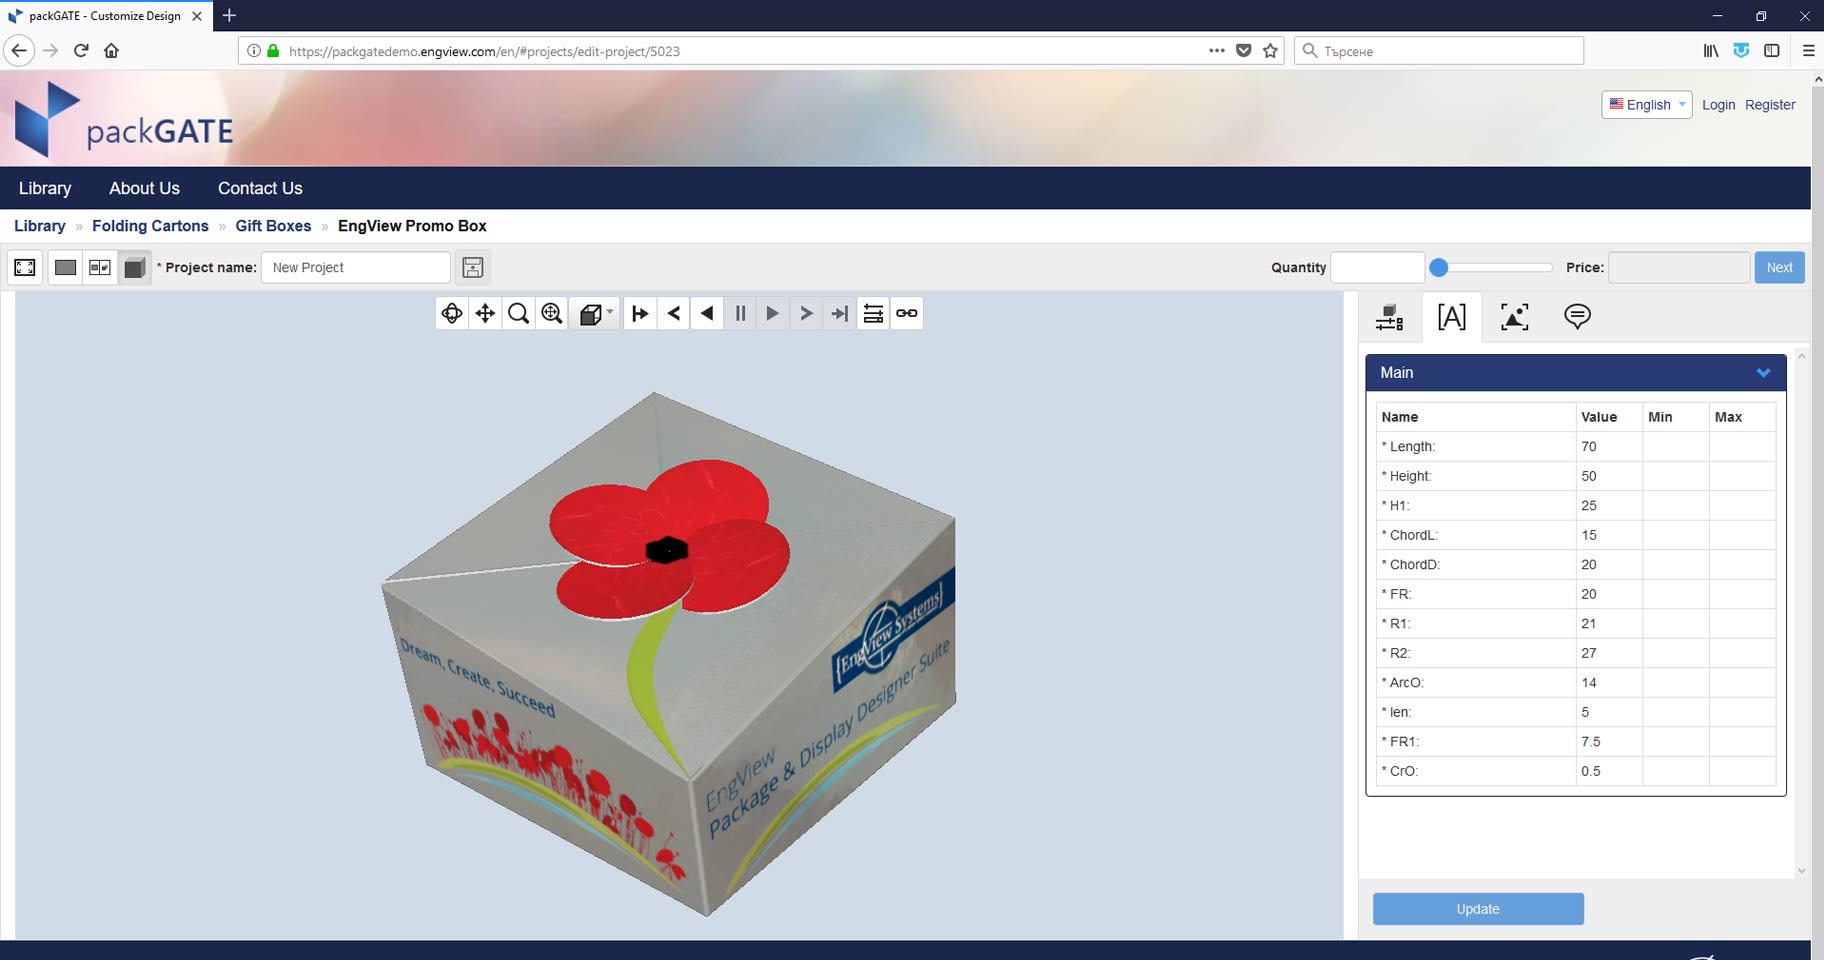The image size is (1824, 960).
Task: Go to Gift Boxes breadcrumb
Action: (273, 226)
